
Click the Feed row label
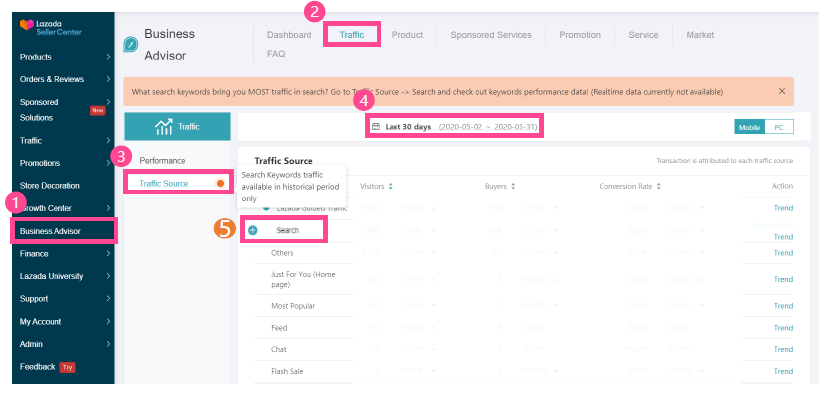point(279,328)
